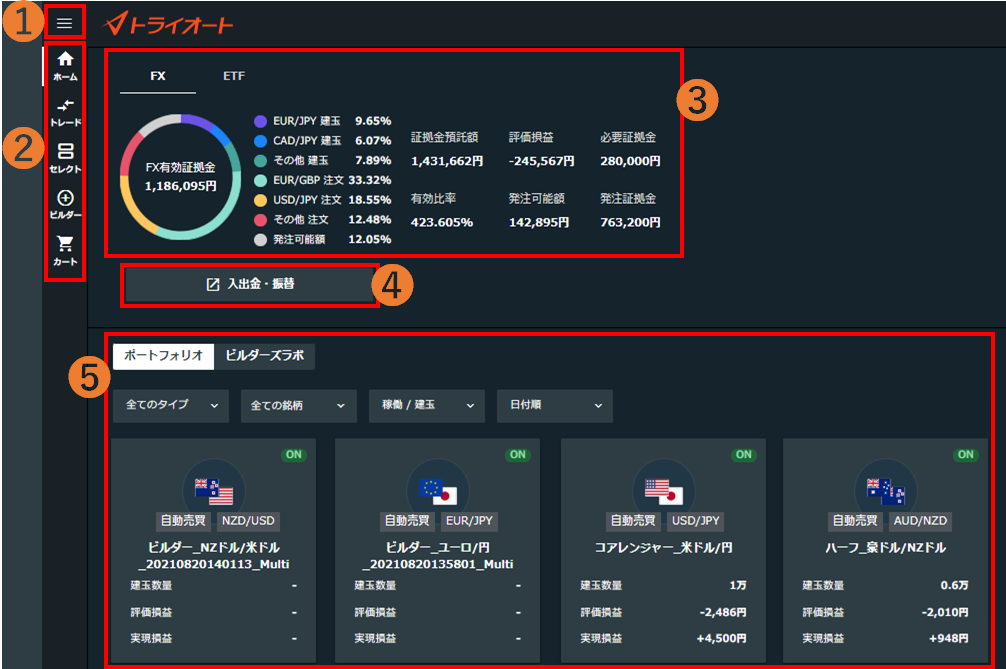
Task: Switch to the FX tab
Action: (x=158, y=76)
